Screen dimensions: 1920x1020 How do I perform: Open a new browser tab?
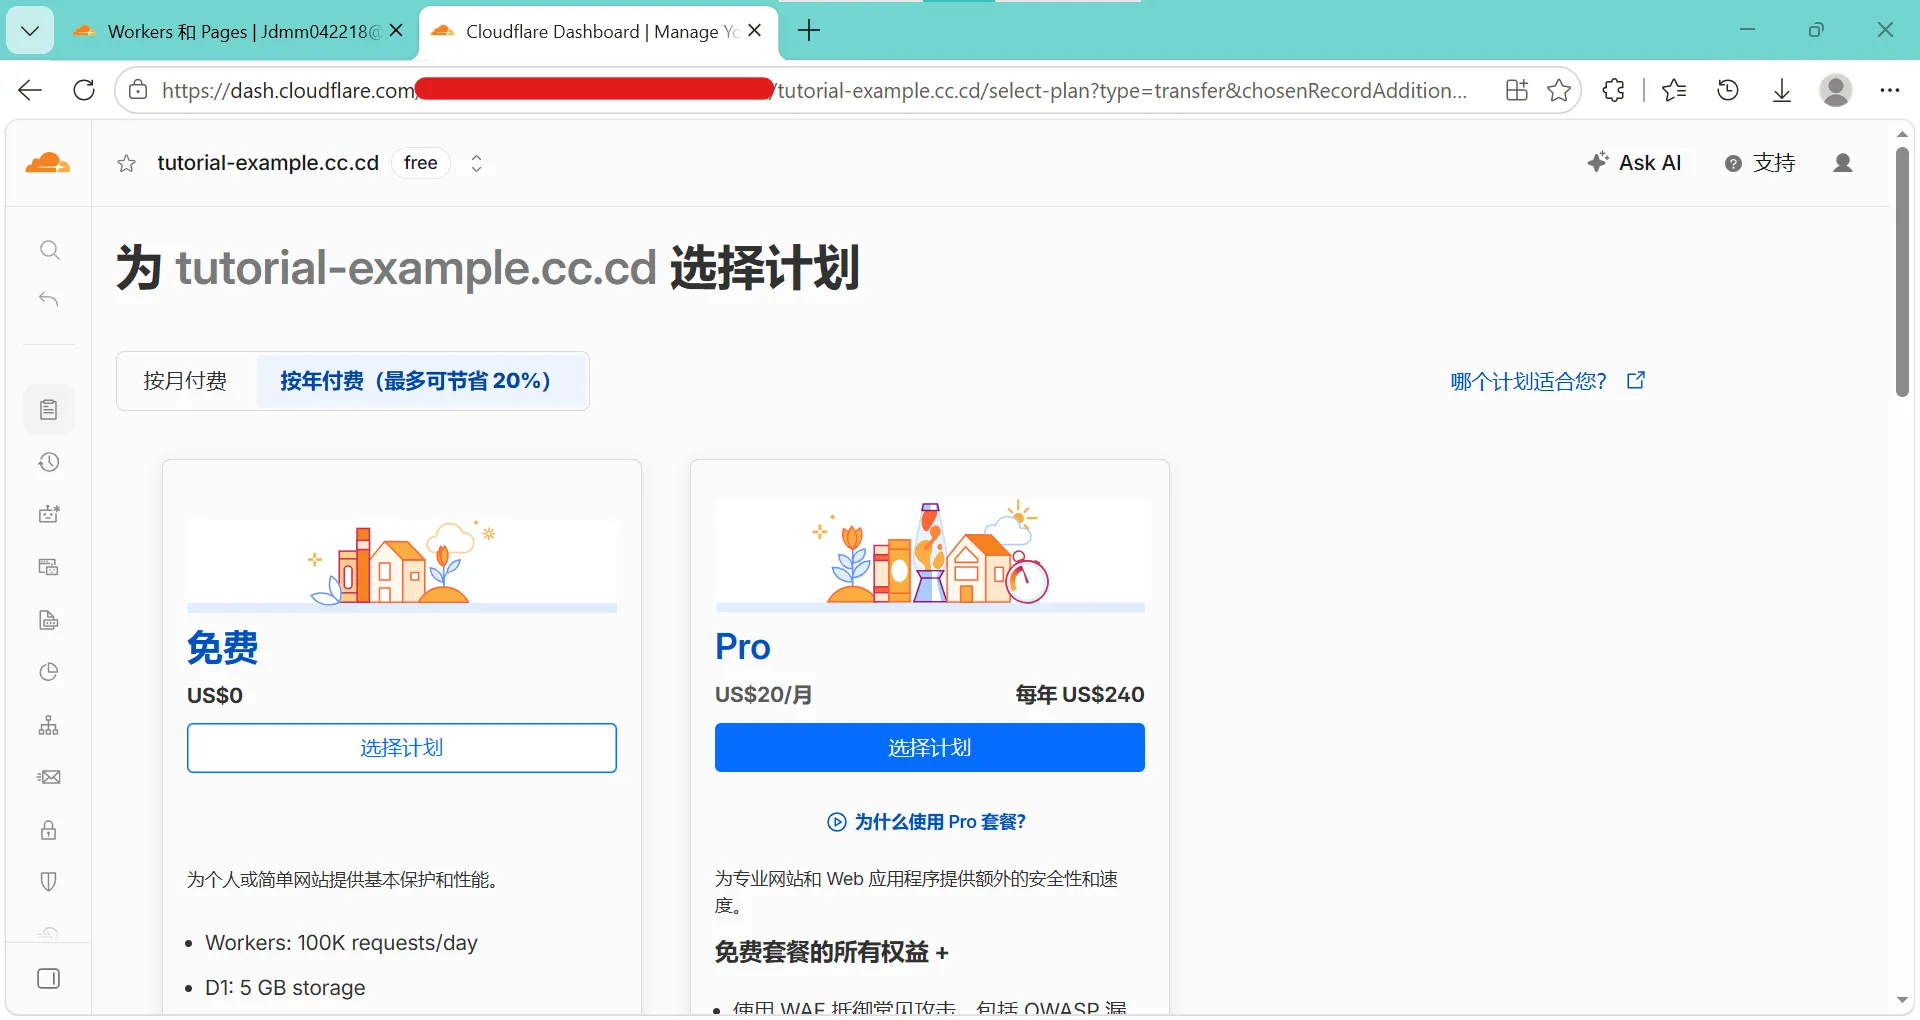(809, 31)
